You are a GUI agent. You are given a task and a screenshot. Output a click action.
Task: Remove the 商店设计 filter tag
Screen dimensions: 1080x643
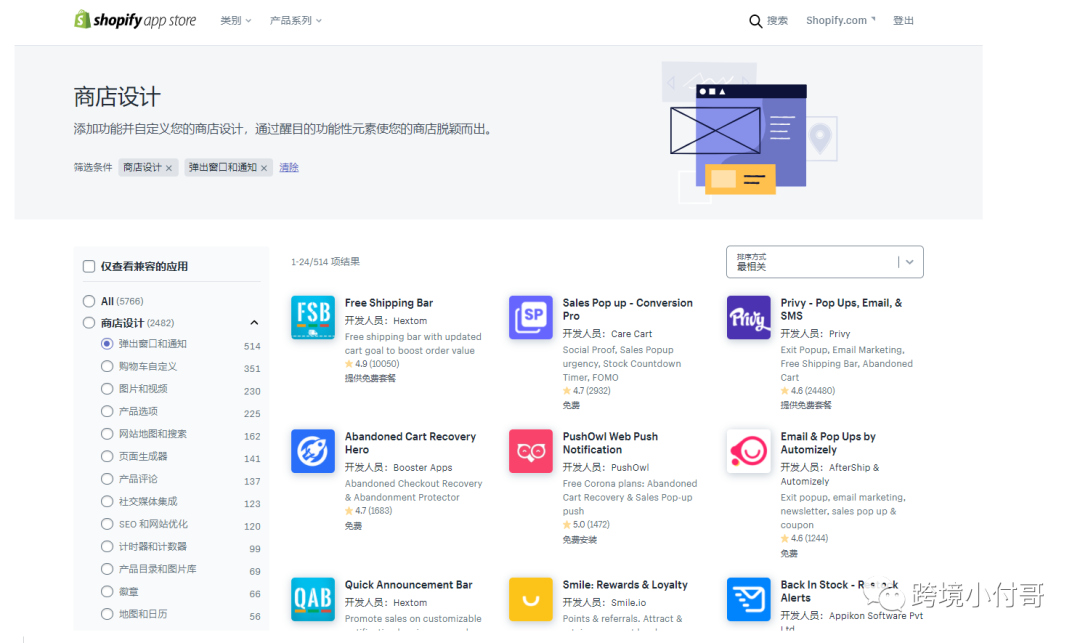tap(169, 168)
